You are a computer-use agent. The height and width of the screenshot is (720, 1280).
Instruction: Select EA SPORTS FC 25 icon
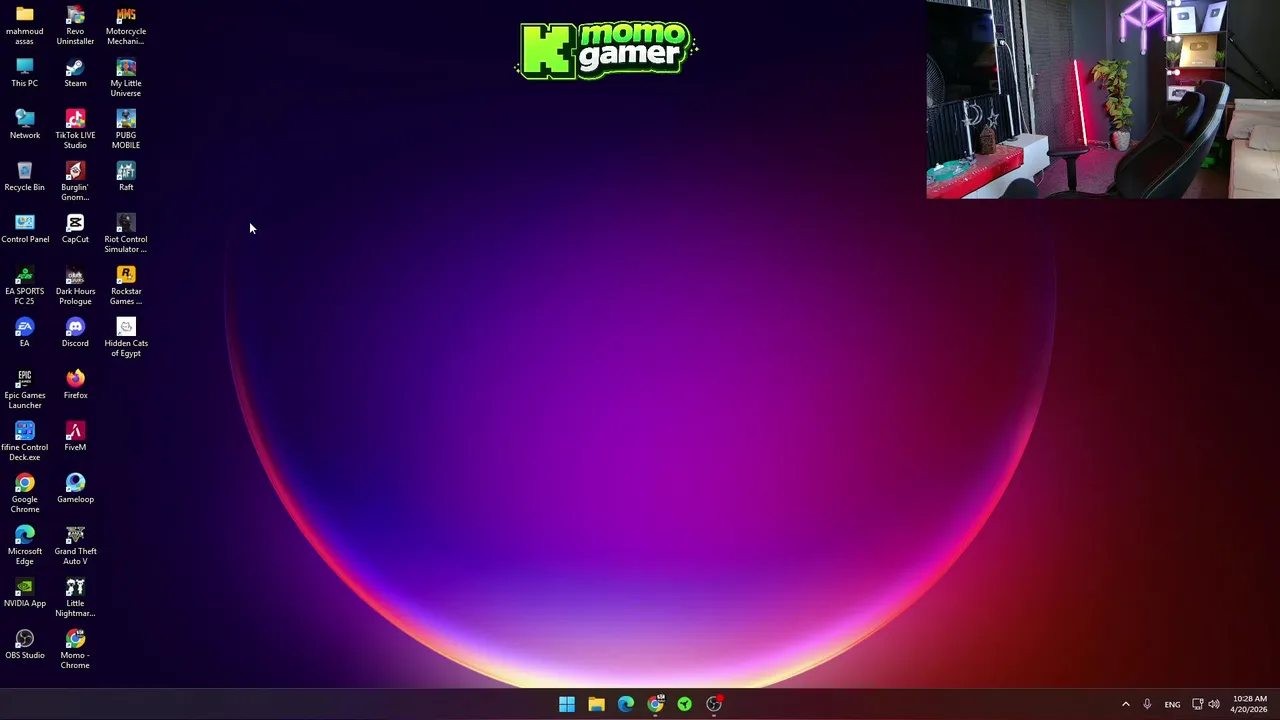[24, 286]
